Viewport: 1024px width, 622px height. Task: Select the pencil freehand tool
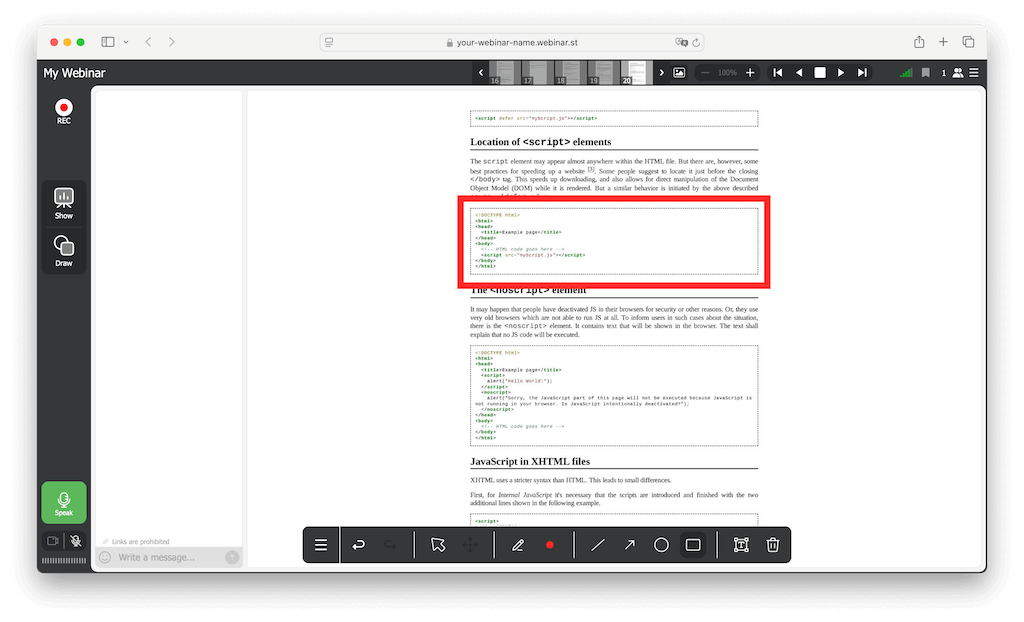tap(518, 545)
